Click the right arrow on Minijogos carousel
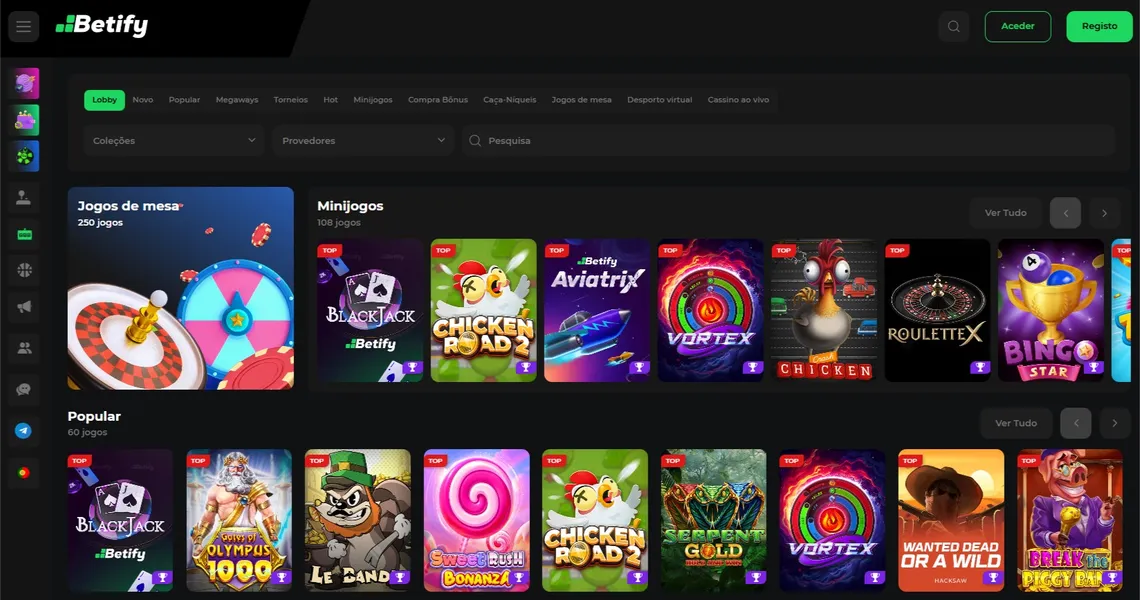This screenshot has width=1140, height=600. [1104, 212]
